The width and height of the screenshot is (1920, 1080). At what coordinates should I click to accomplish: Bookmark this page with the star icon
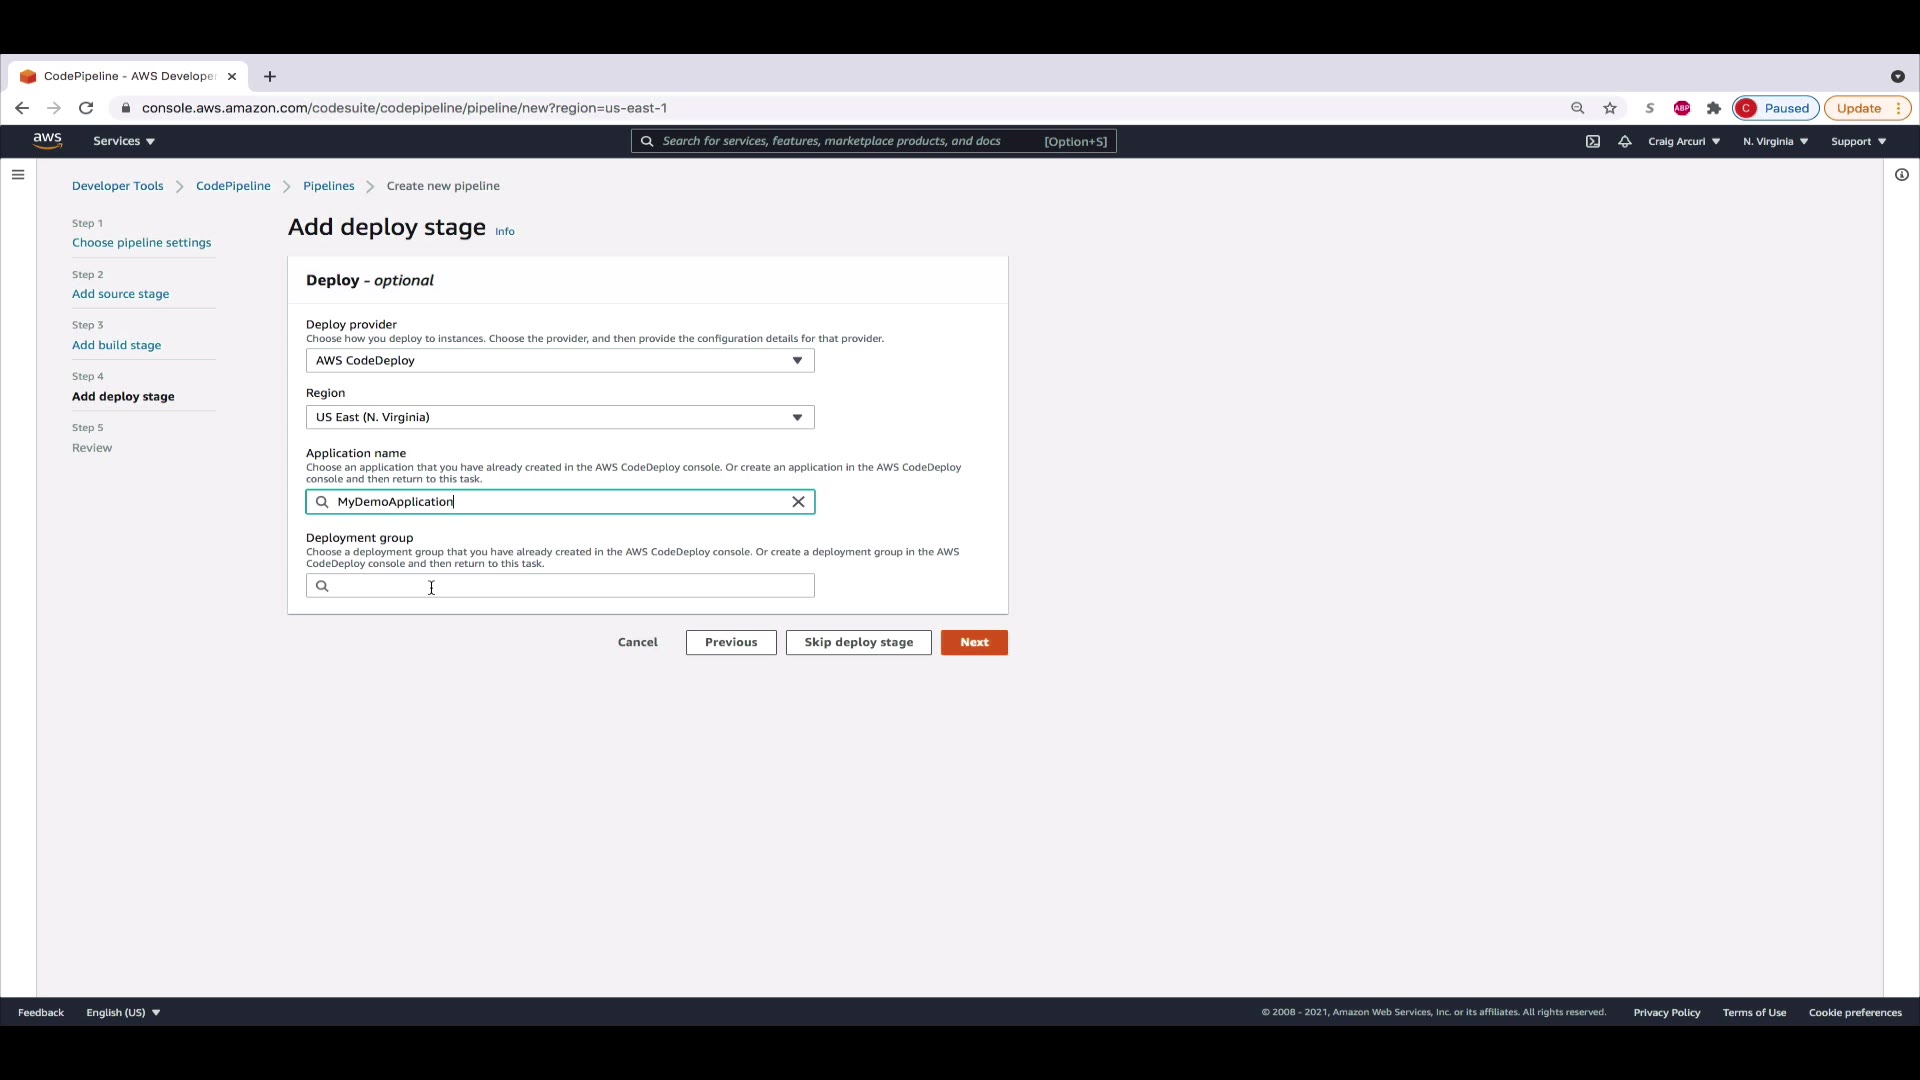[x=1610, y=108]
